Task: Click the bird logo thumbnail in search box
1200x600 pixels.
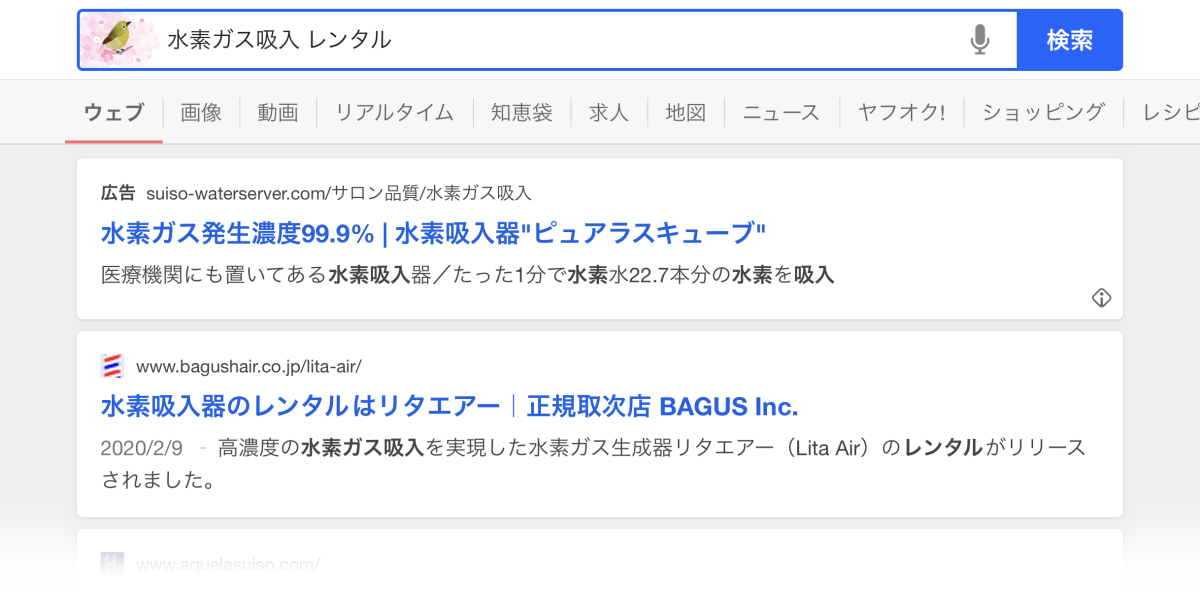Action: (120, 40)
